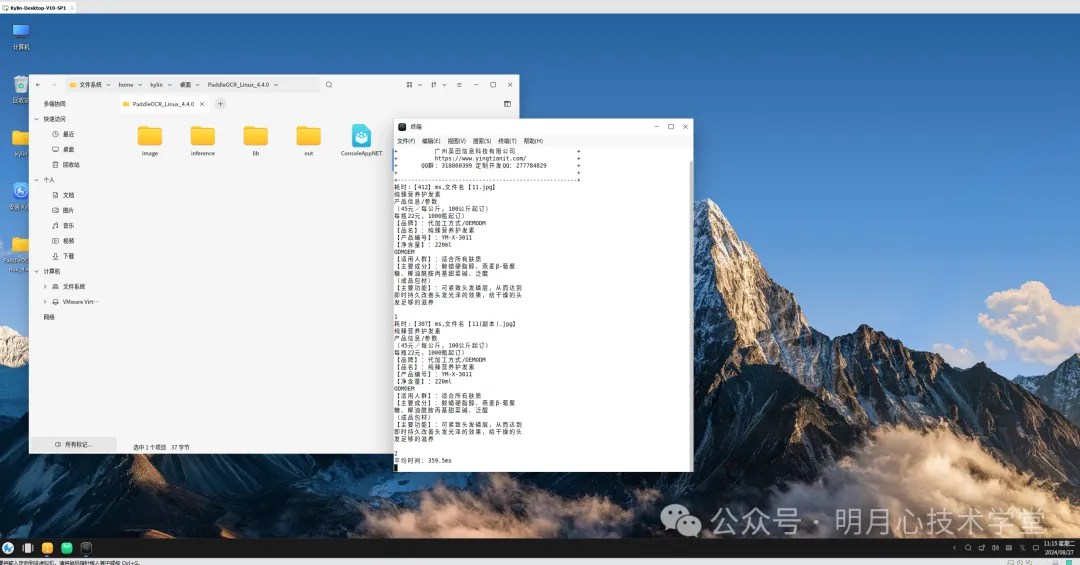Image resolution: width=1080 pixels, height=565 pixels.
Task: Add a new file manager tab
Action: [220, 104]
